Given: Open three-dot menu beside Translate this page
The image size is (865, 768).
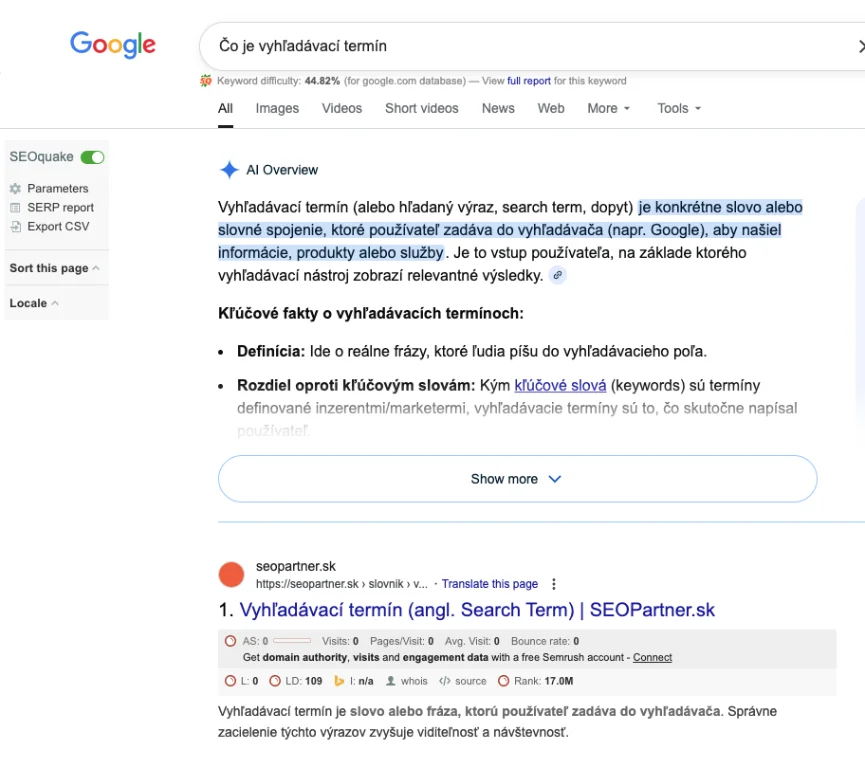Looking at the screenshot, I should tap(554, 584).
